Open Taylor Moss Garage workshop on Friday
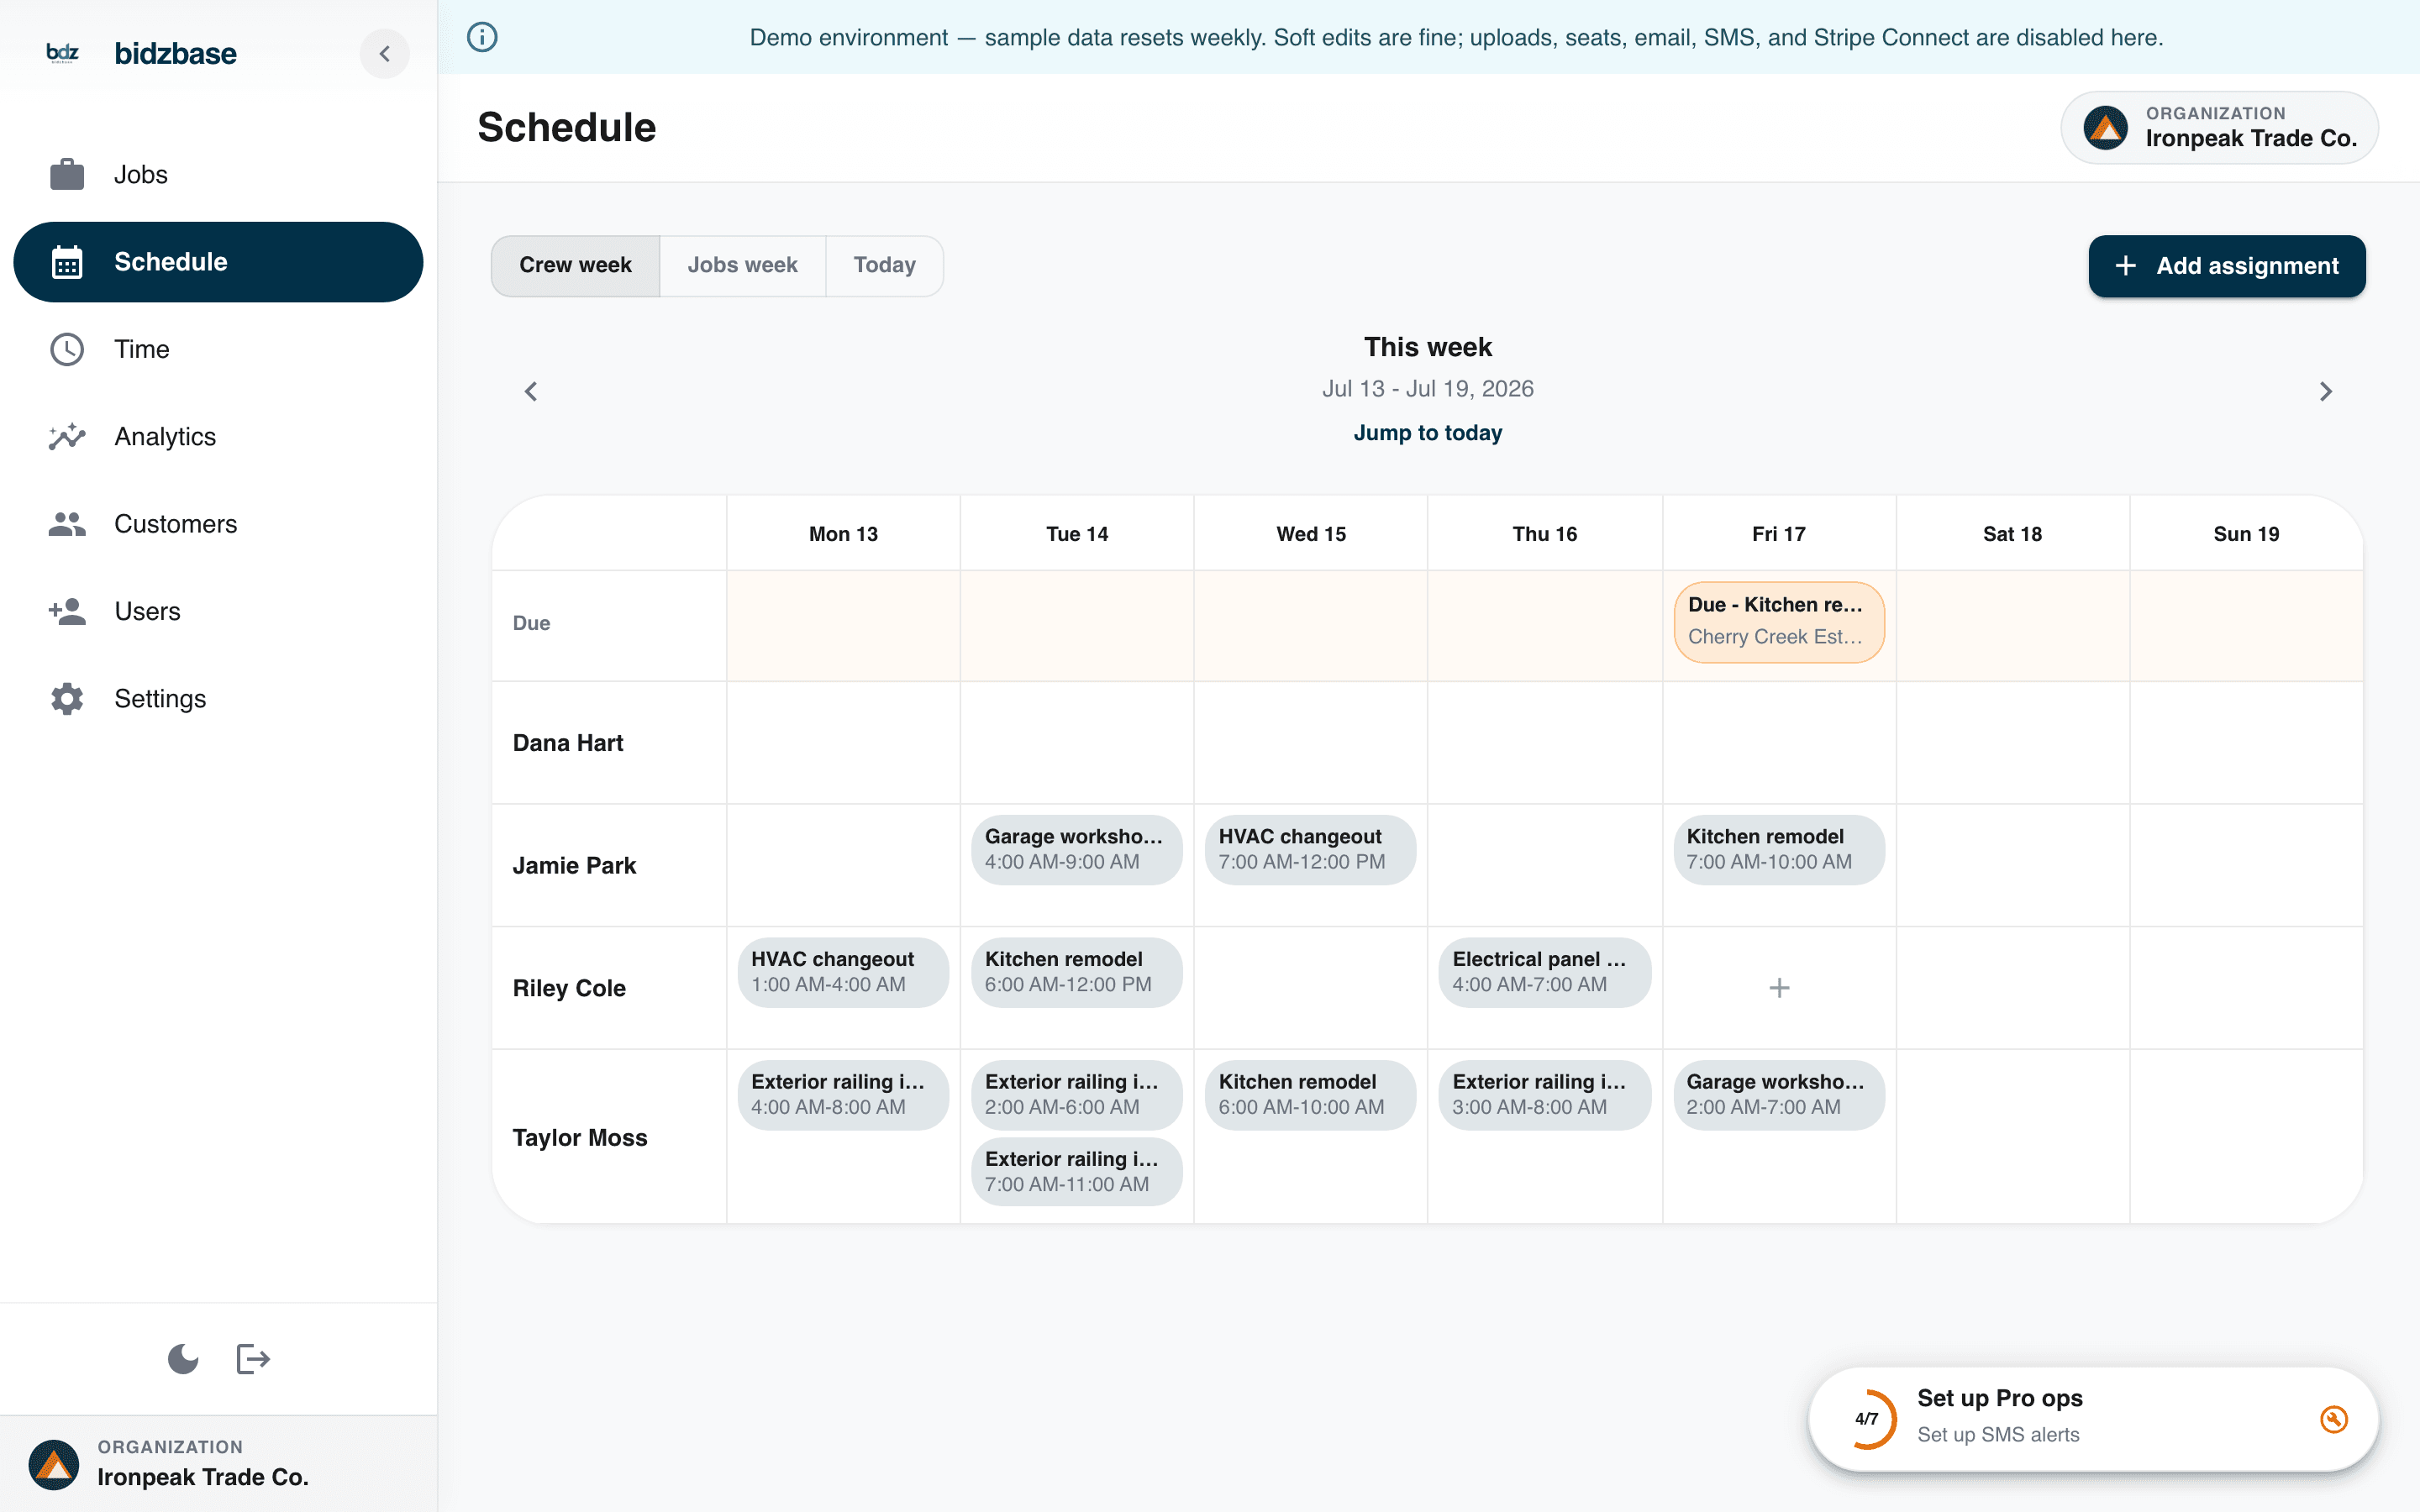2420x1512 pixels. pyautogui.click(x=1779, y=1095)
